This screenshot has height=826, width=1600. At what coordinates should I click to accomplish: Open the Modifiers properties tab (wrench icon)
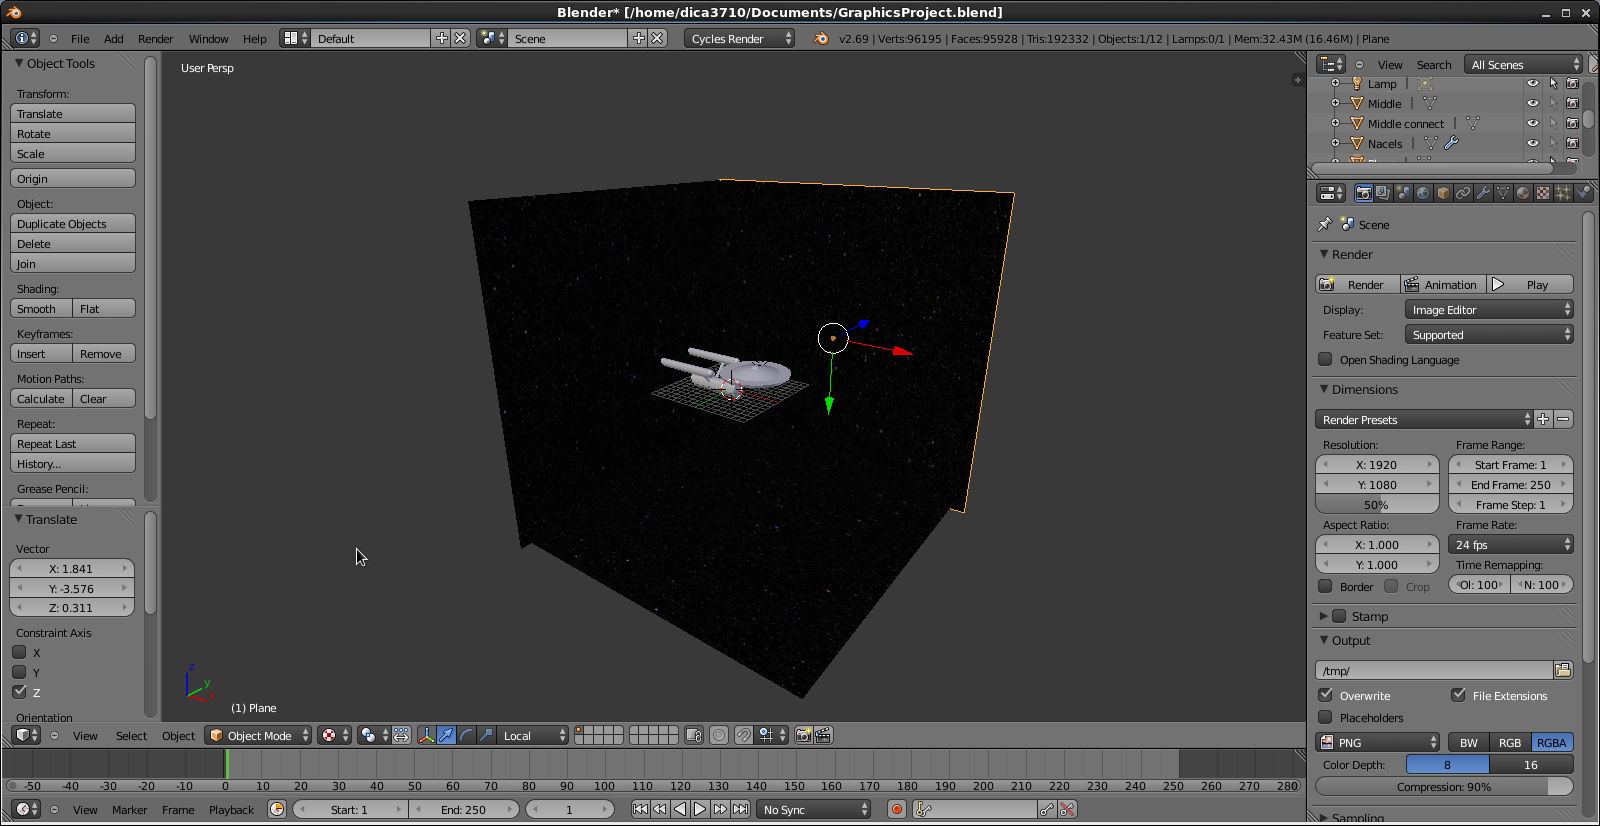pyautogui.click(x=1483, y=193)
